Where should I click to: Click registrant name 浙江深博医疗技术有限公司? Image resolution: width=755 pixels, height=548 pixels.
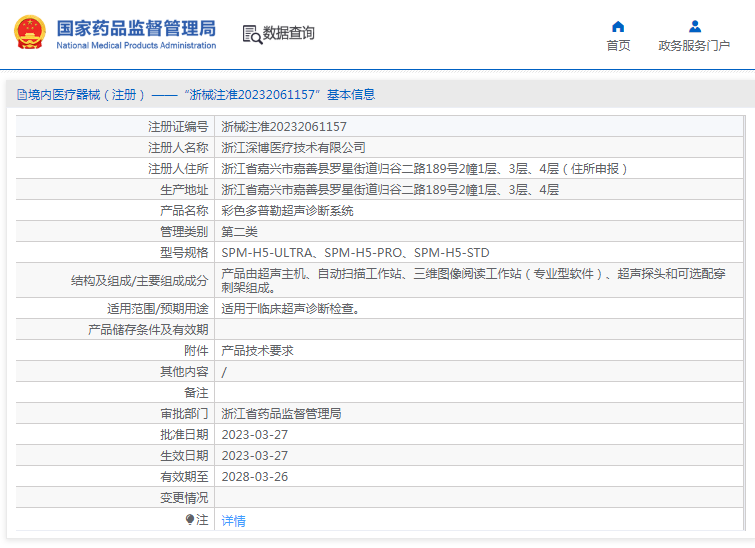coord(293,148)
